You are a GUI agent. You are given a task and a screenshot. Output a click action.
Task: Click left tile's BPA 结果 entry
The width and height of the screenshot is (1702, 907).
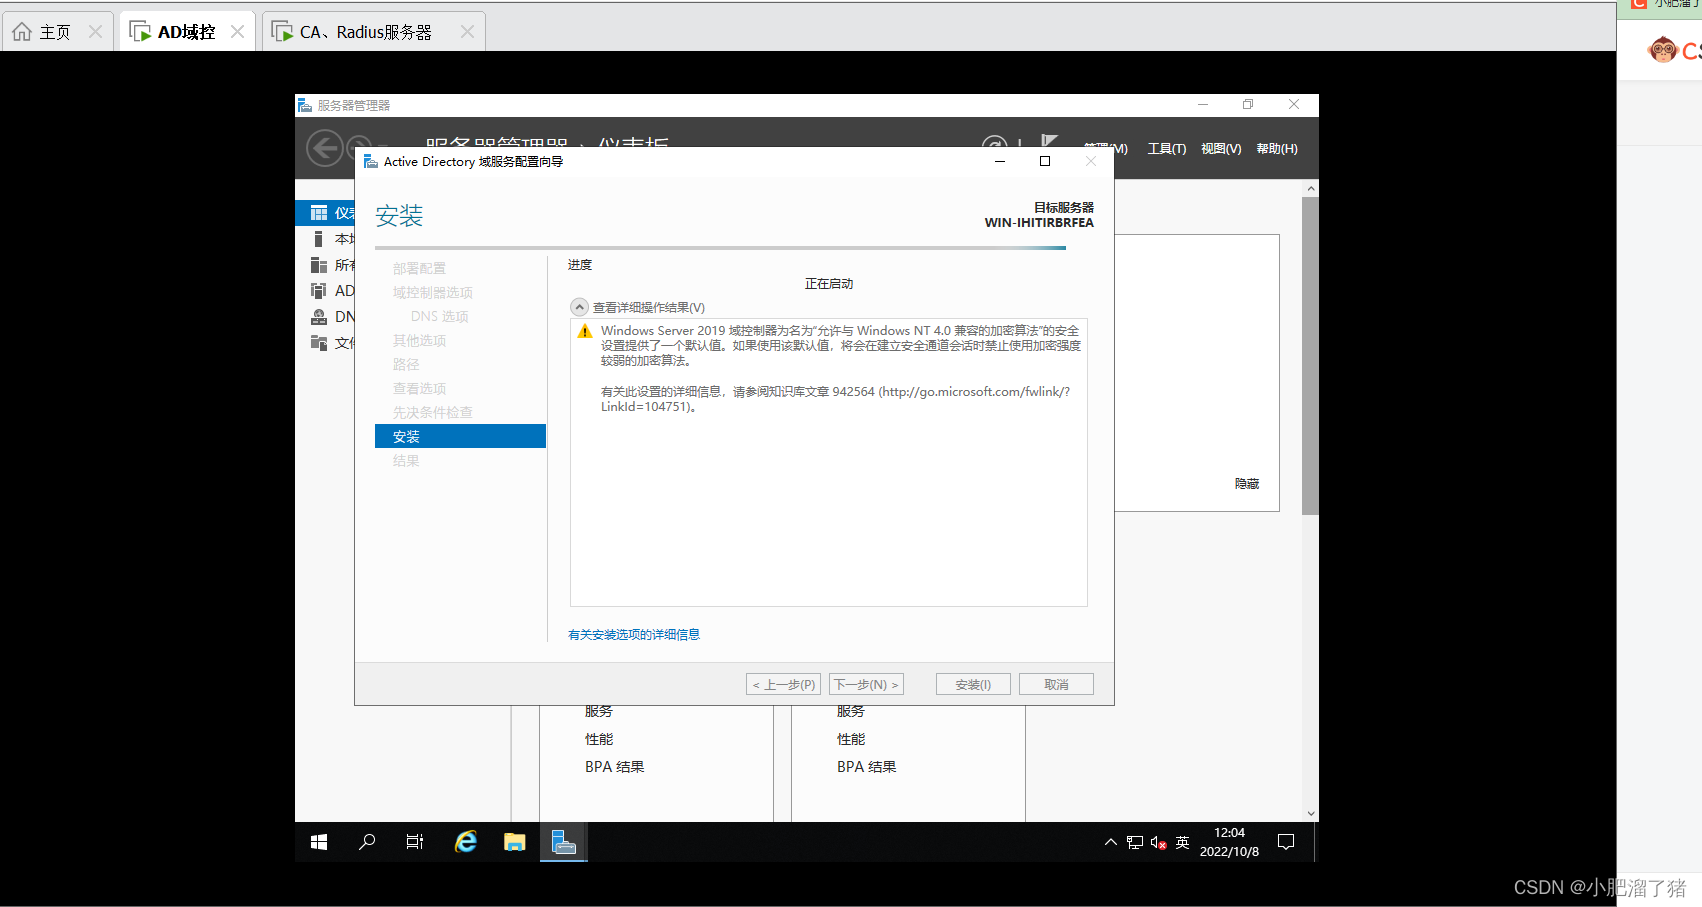click(614, 767)
